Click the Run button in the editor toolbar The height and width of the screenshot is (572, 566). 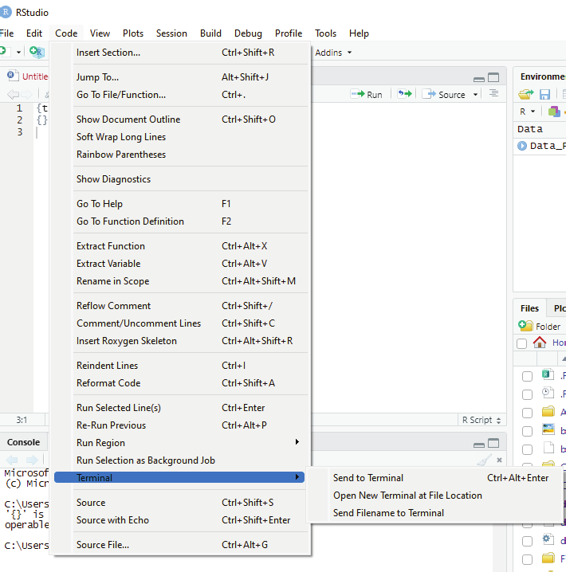coord(367,94)
